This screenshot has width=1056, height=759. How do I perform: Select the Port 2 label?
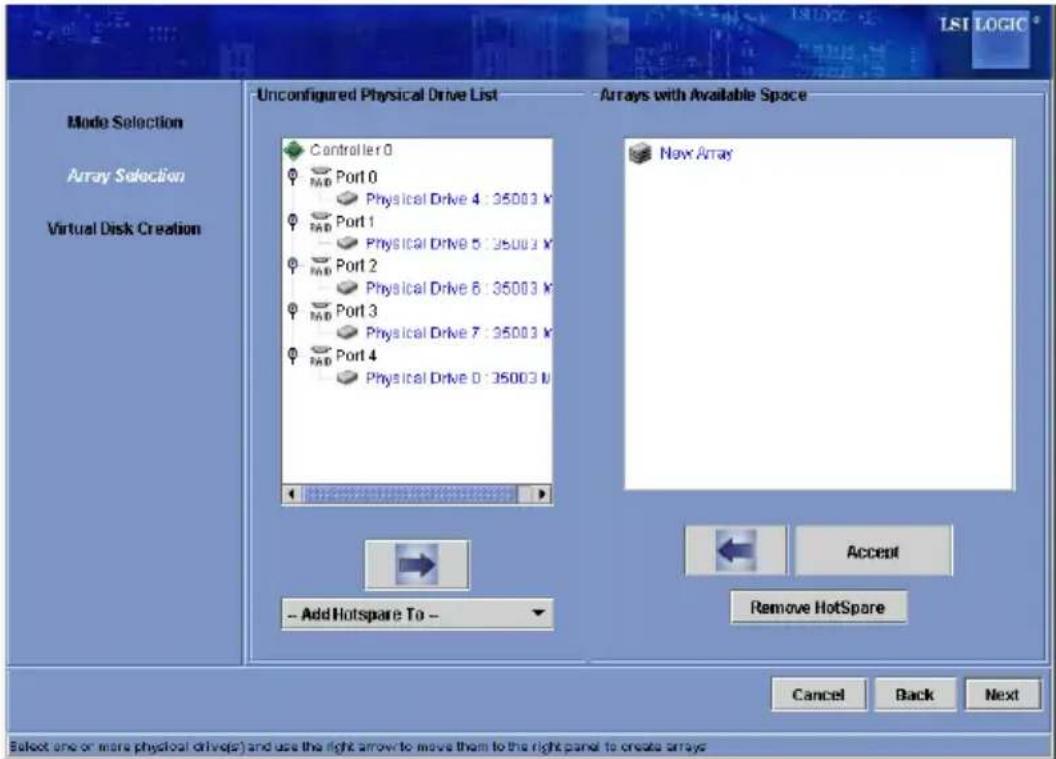[356, 266]
